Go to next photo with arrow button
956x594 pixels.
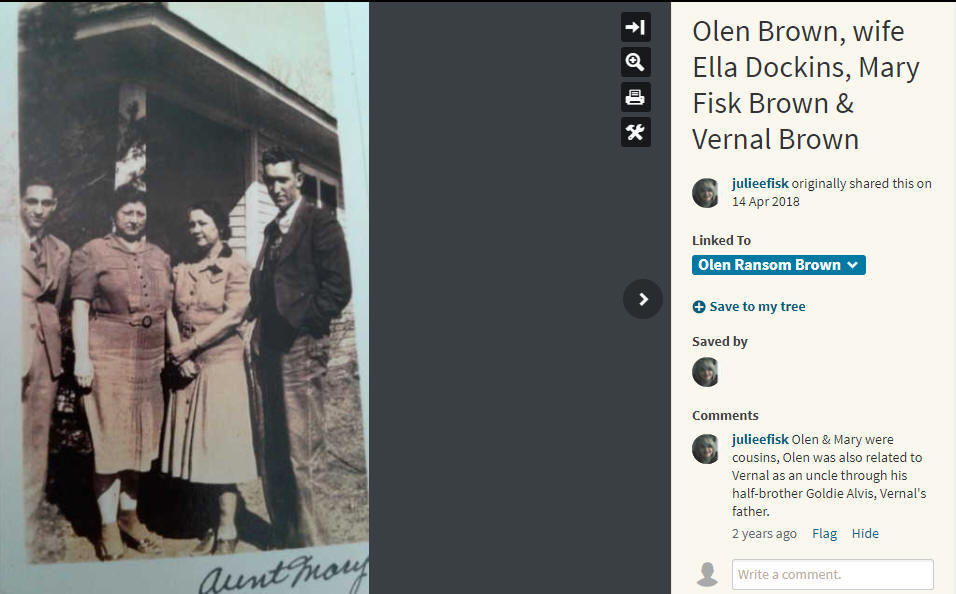click(643, 299)
